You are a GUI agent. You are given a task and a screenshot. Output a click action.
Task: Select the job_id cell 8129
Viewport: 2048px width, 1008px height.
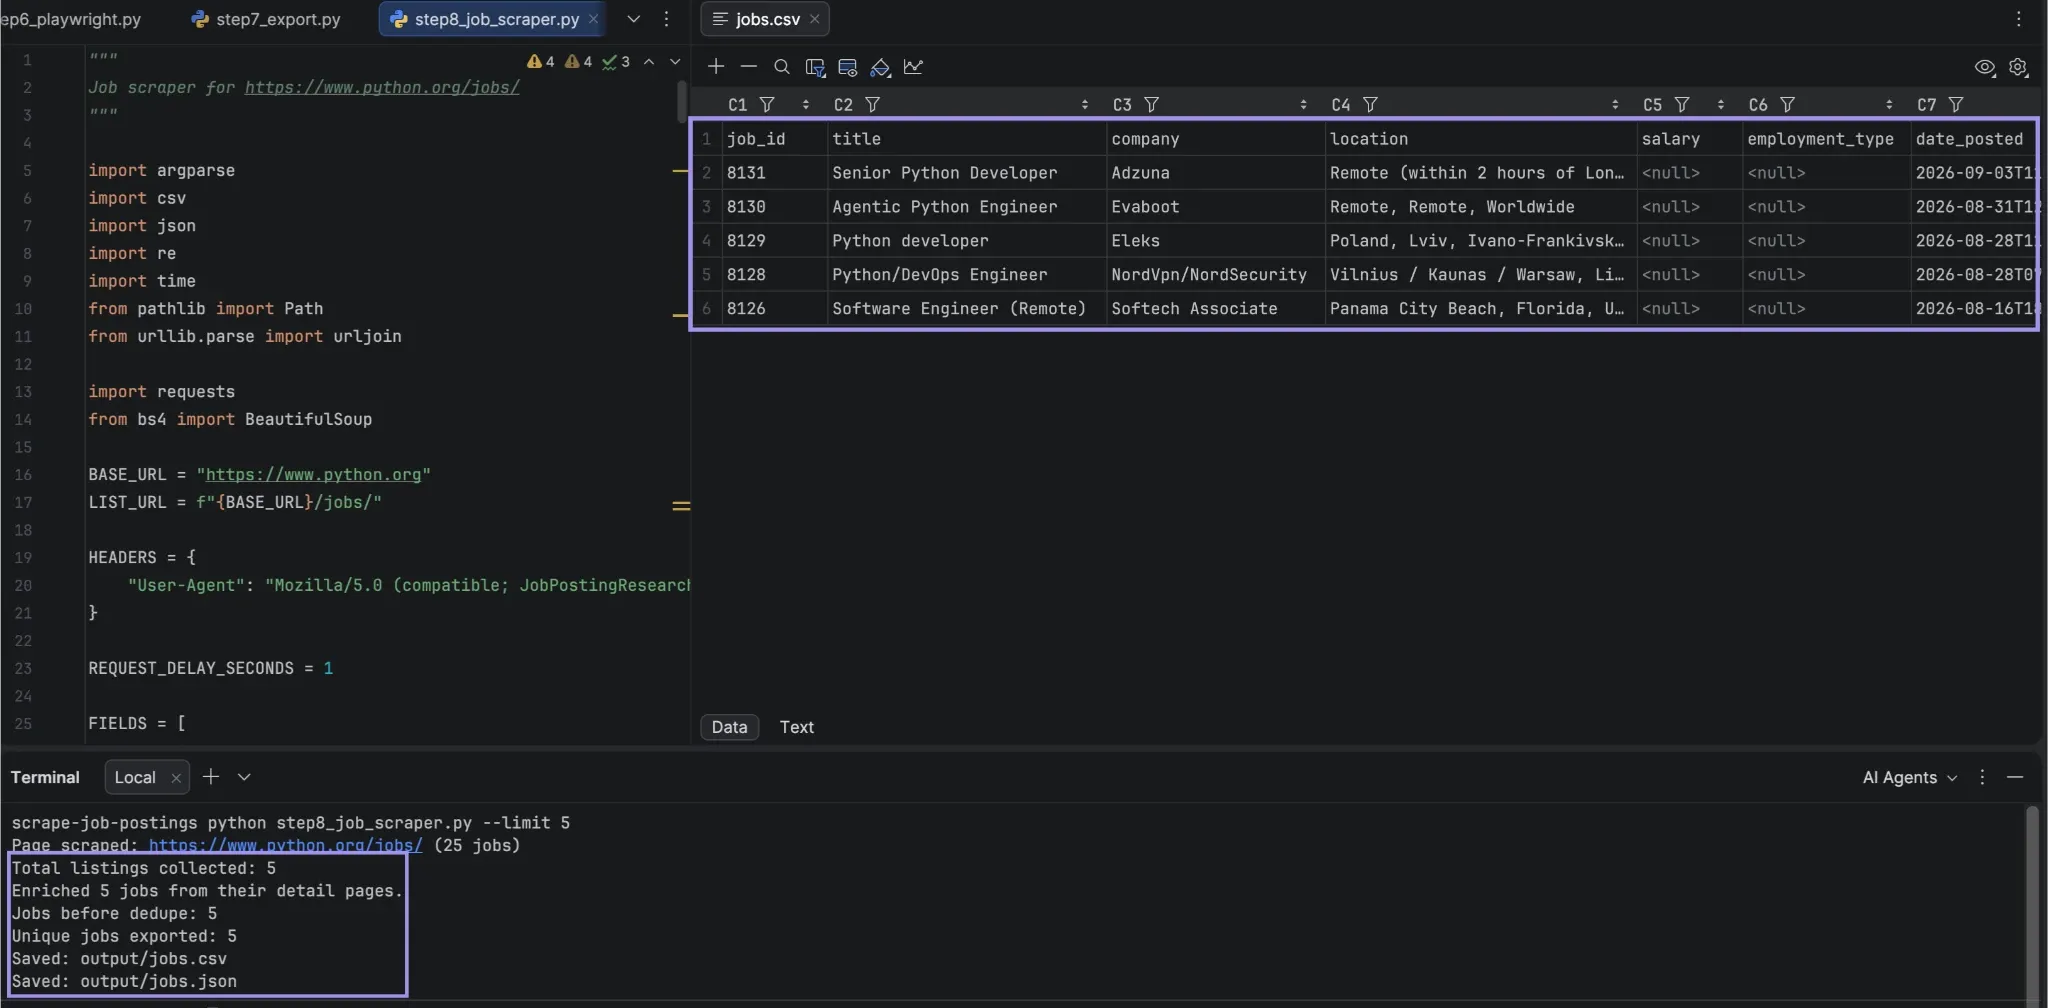(775, 241)
